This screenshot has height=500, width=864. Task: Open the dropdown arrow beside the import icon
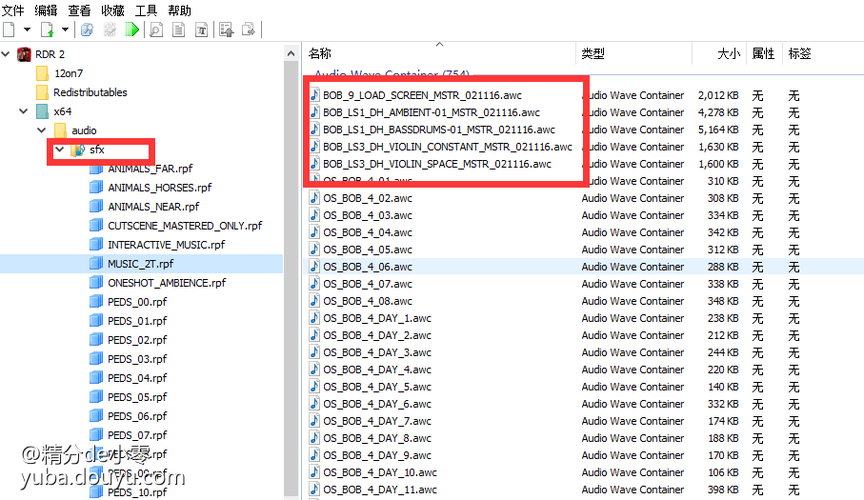(x=65, y=29)
